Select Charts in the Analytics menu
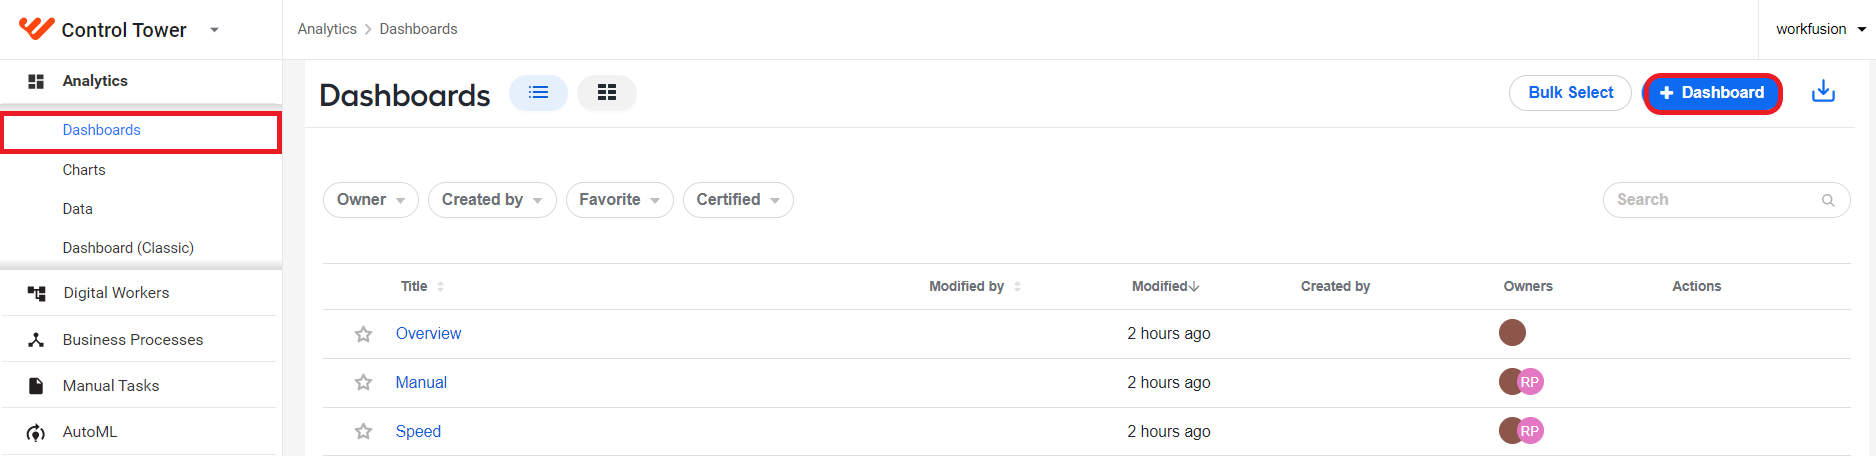Image resolution: width=1876 pixels, height=456 pixels. pyautogui.click(x=84, y=170)
